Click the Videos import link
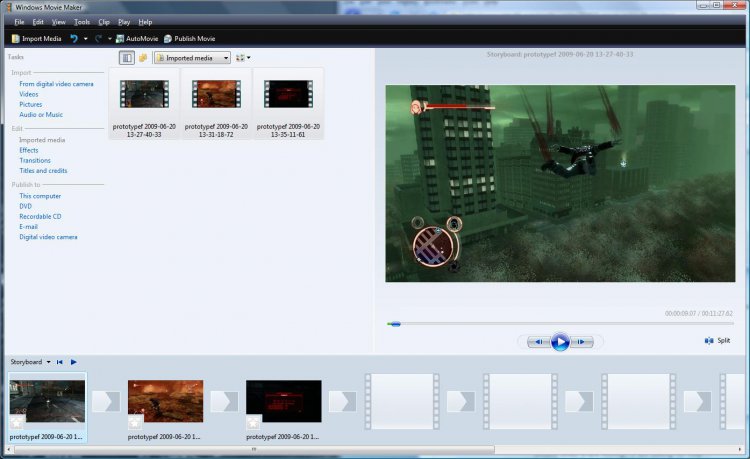750x459 pixels. pos(29,94)
